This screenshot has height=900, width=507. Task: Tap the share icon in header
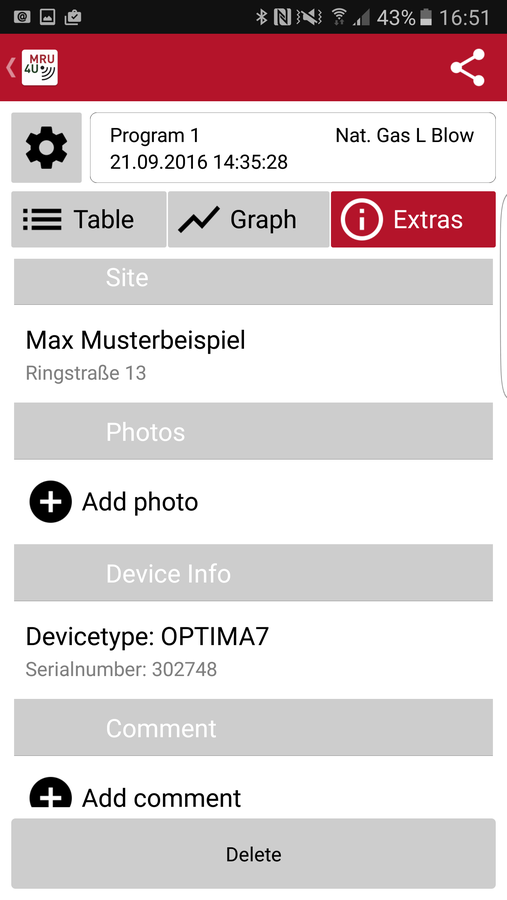click(x=468, y=68)
